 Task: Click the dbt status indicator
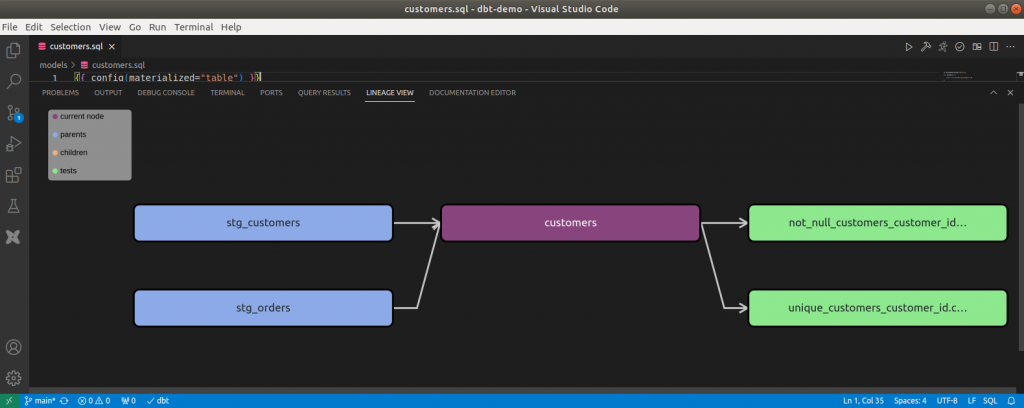tap(157, 401)
